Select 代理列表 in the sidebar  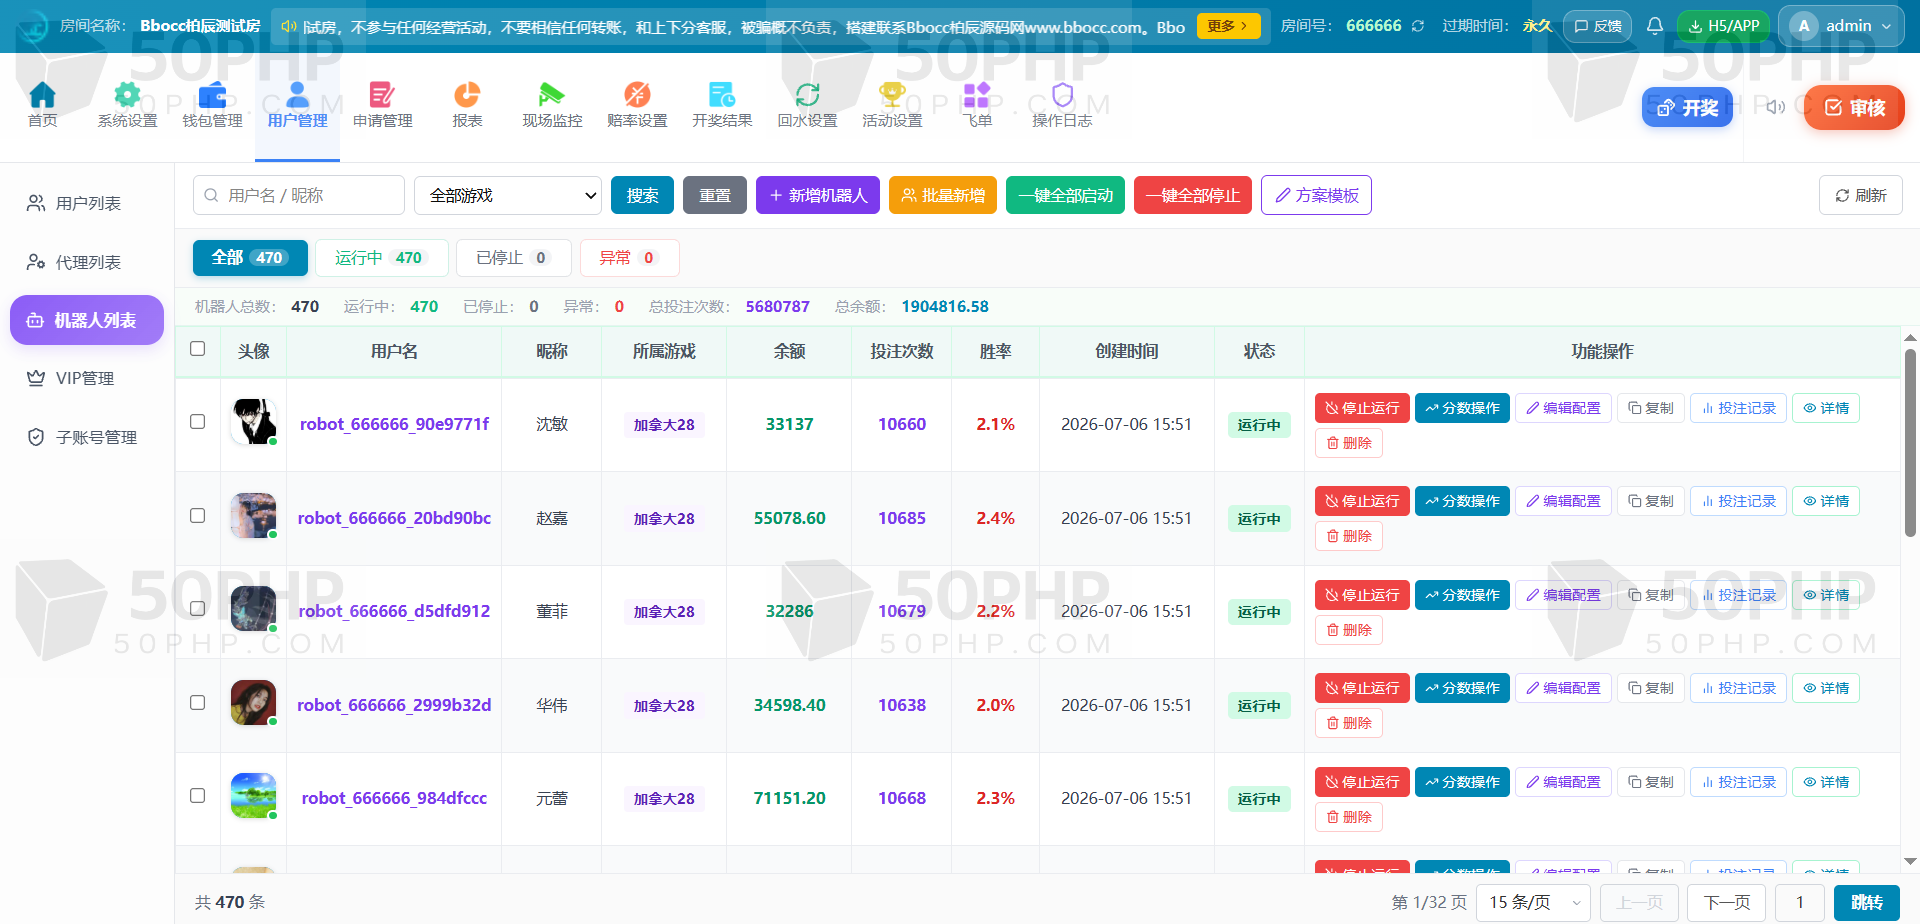[87, 262]
